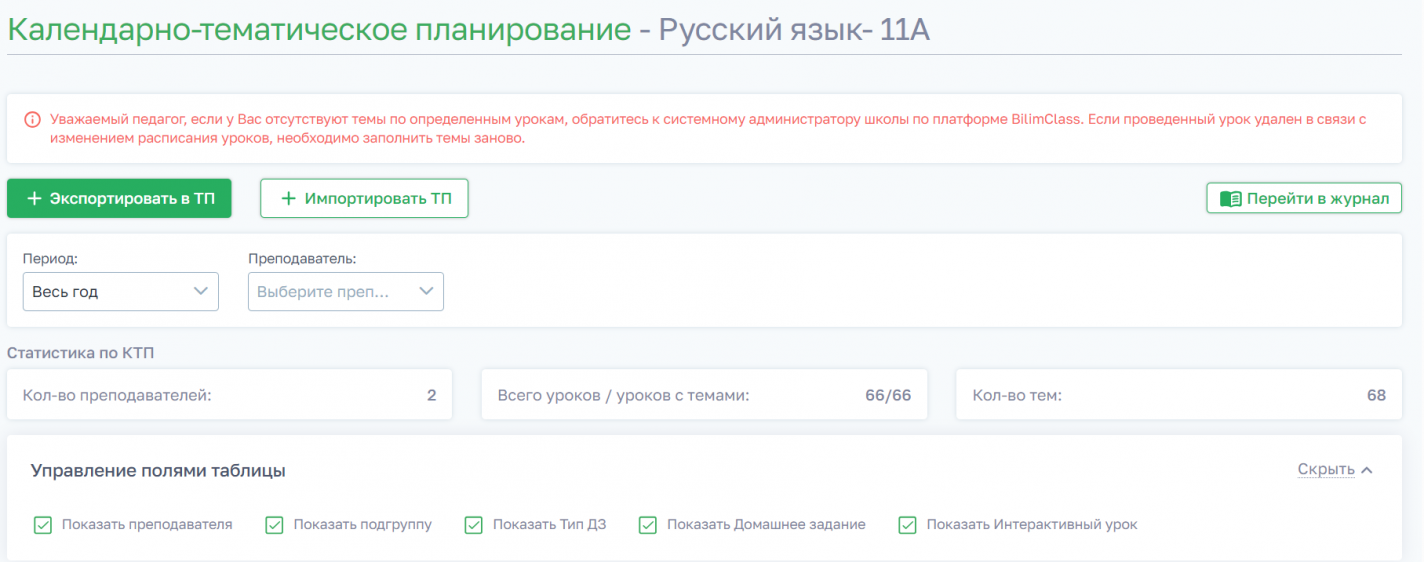Viewport: 1424px width, 562px height.
Task: Toggle the Показать подгруппу checkbox
Action: click(274, 525)
